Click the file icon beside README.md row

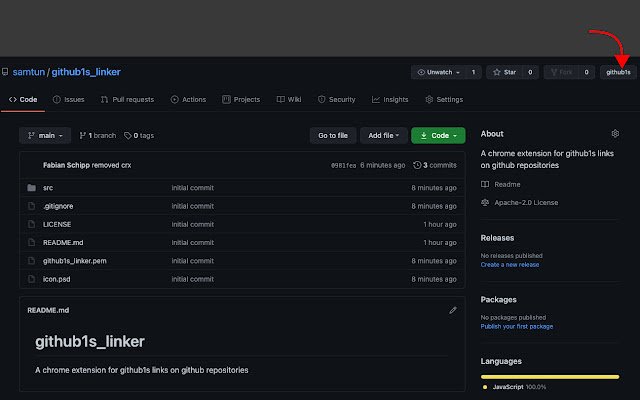coord(31,242)
